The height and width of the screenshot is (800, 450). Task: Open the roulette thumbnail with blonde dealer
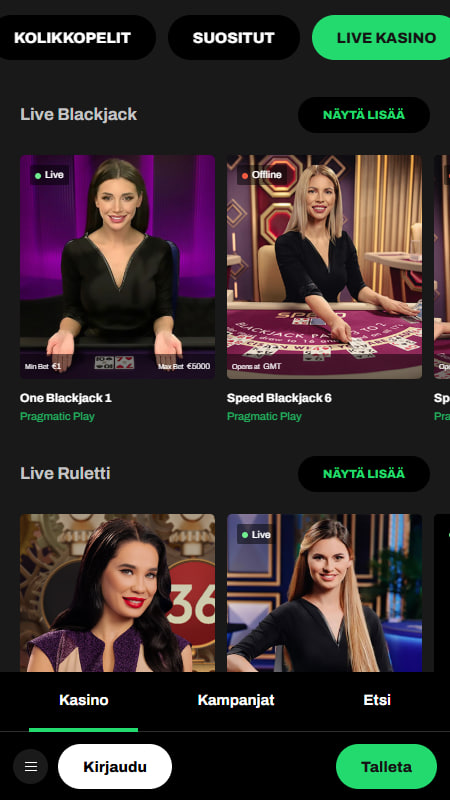click(324, 593)
